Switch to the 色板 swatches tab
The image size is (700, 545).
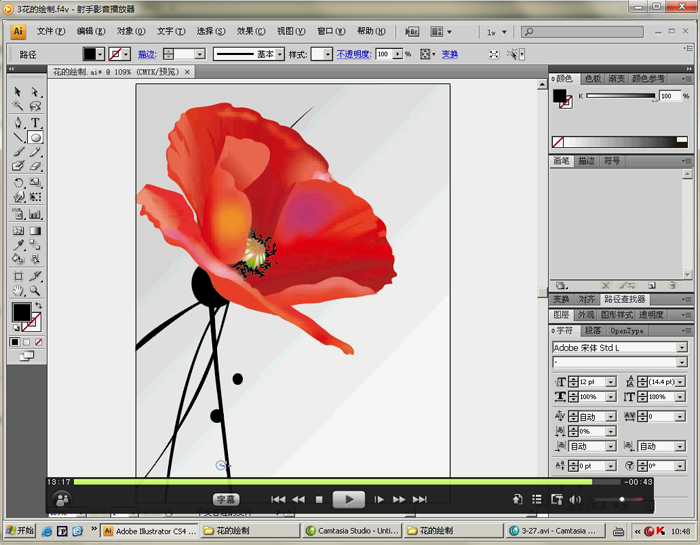593,79
